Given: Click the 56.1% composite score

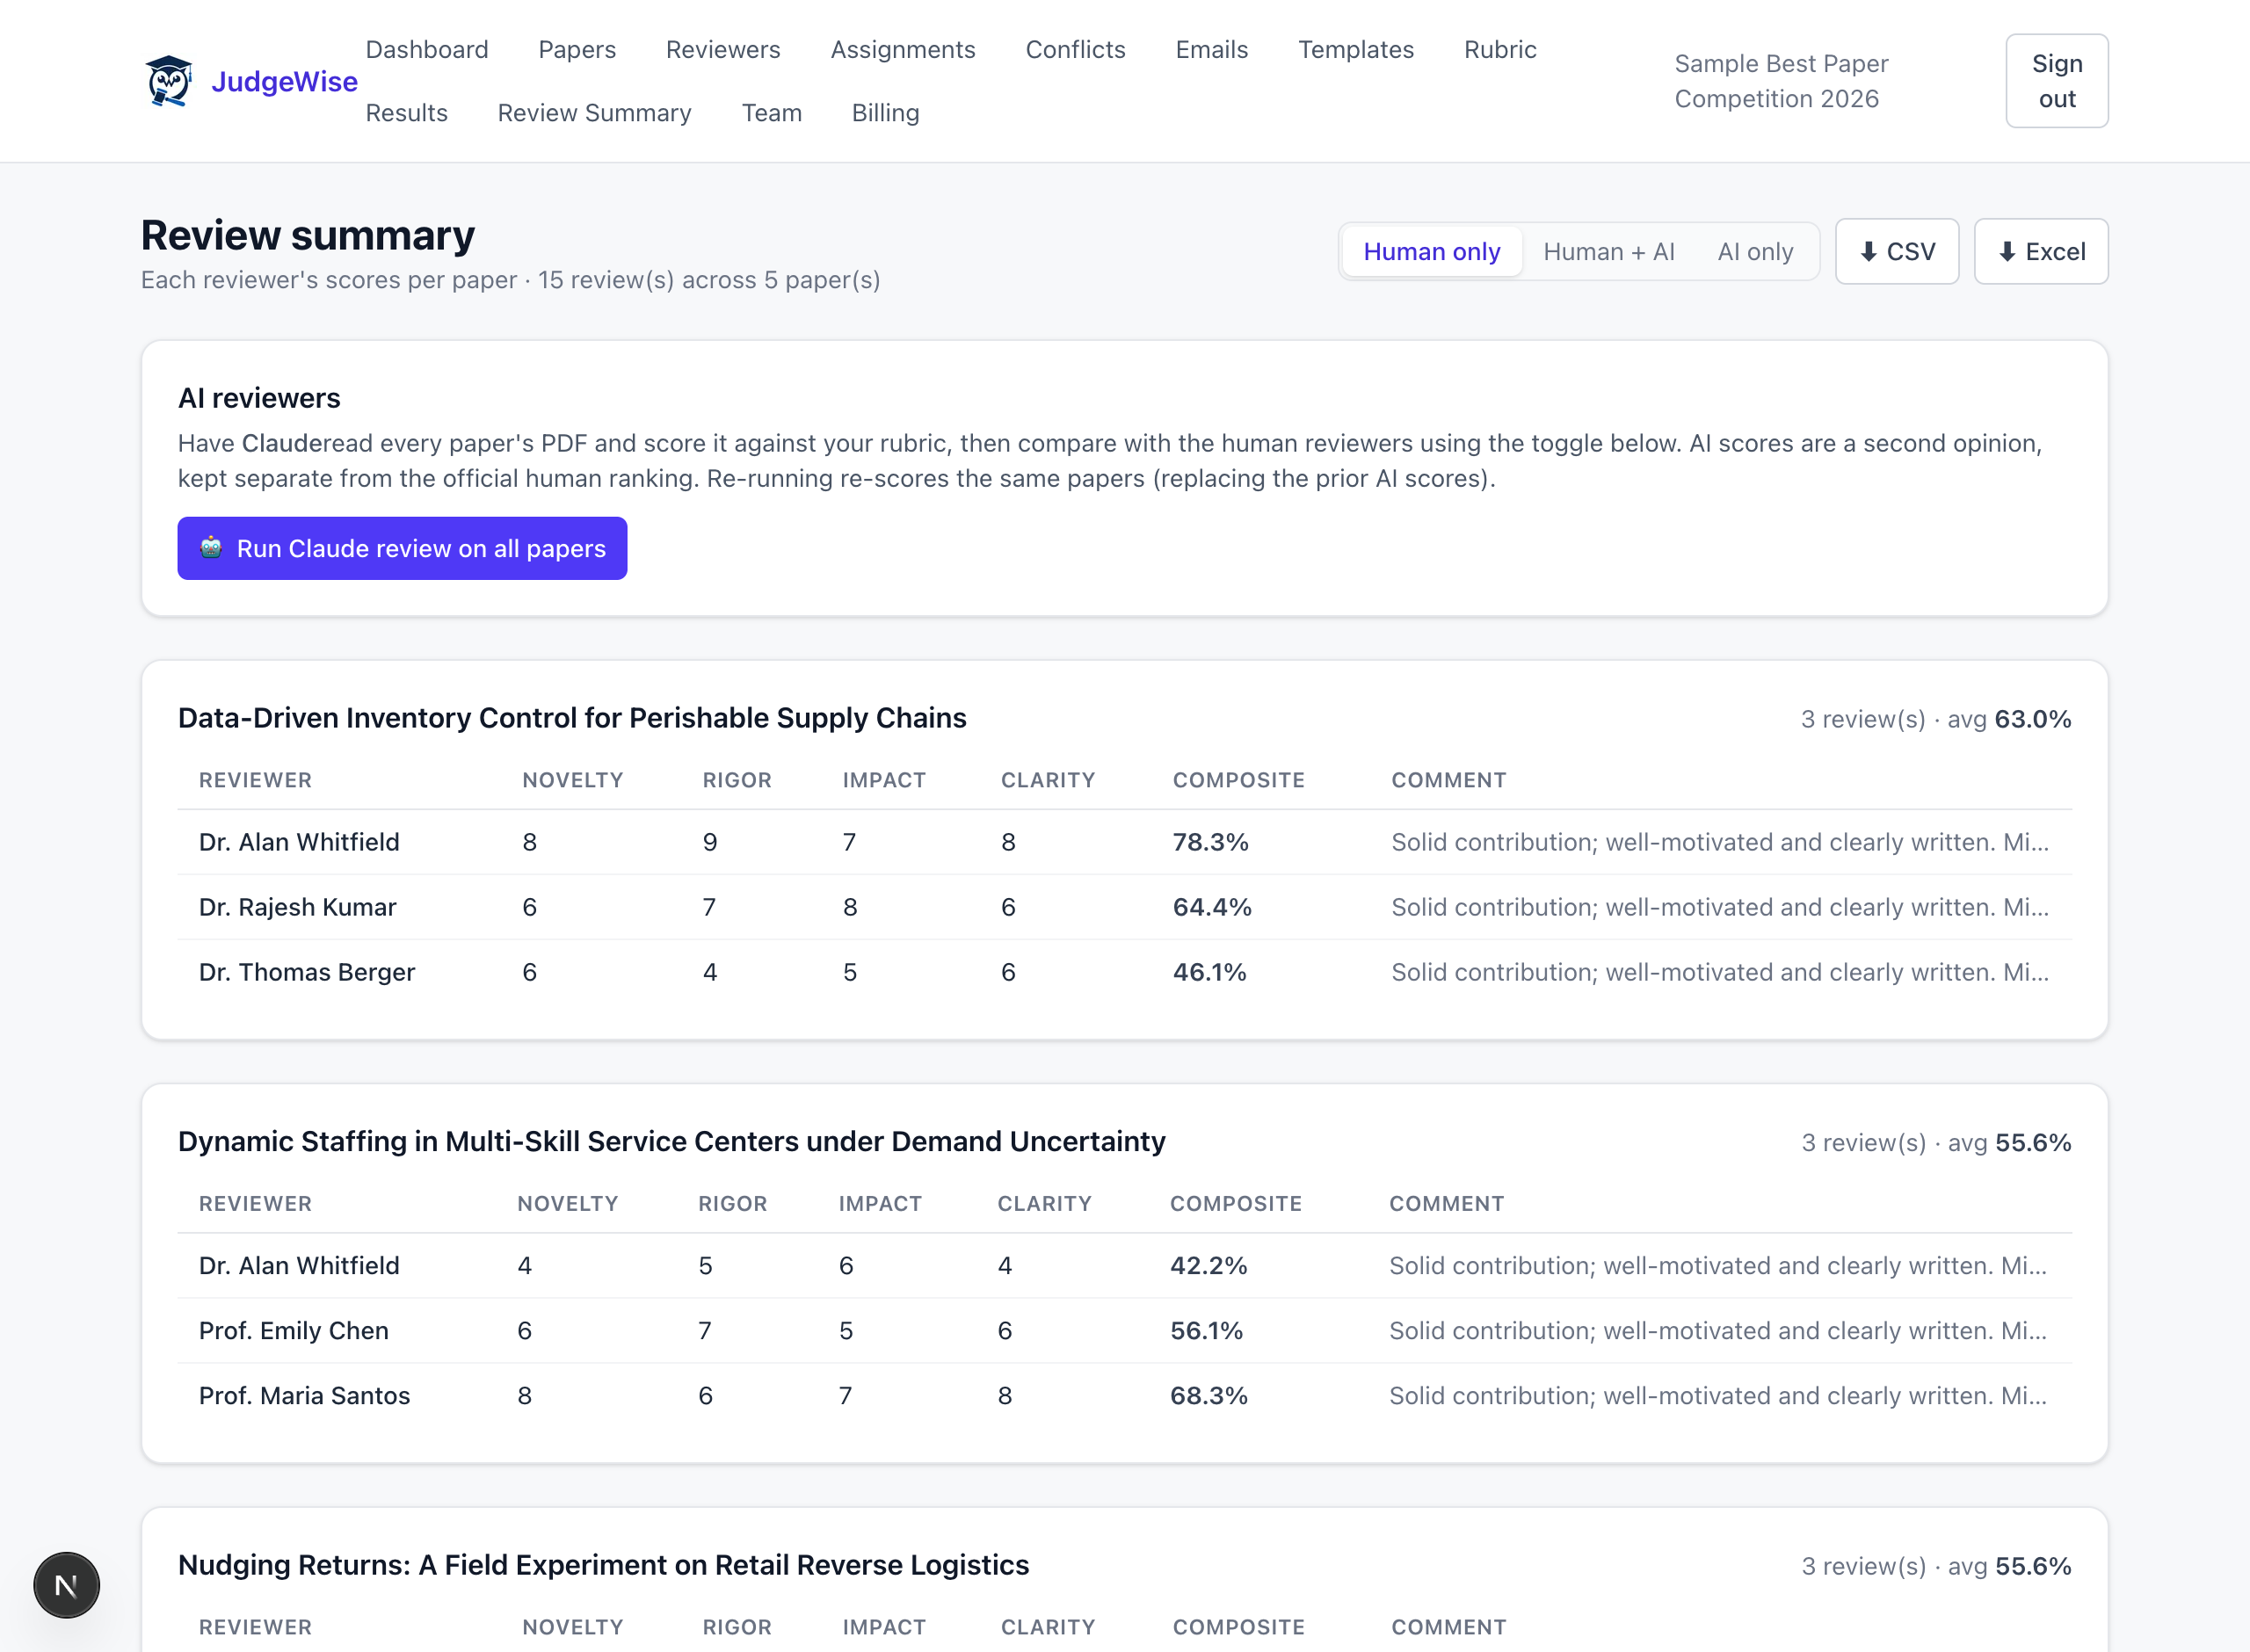Looking at the screenshot, I should [x=1206, y=1330].
